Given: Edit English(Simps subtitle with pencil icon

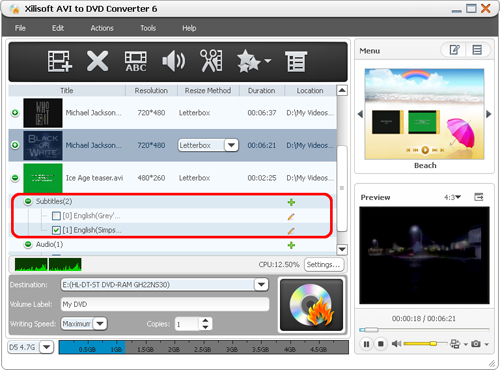Looking at the screenshot, I should [x=291, y=231].
